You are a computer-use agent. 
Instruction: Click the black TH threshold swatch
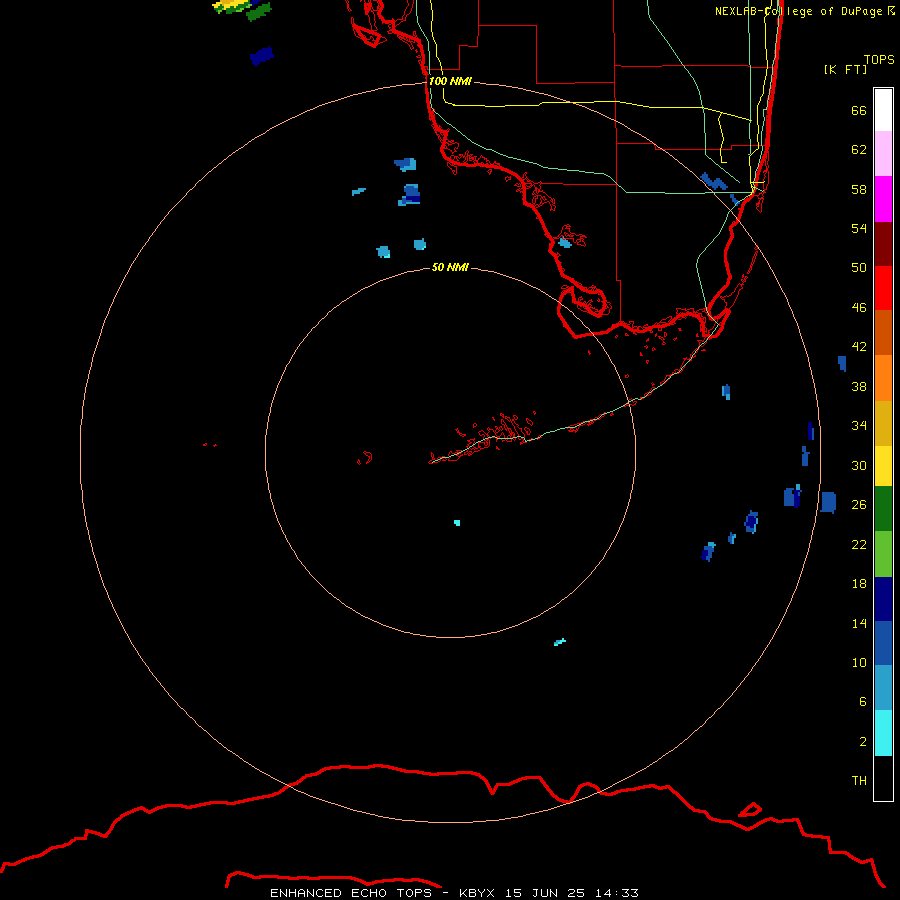[883, 778]
